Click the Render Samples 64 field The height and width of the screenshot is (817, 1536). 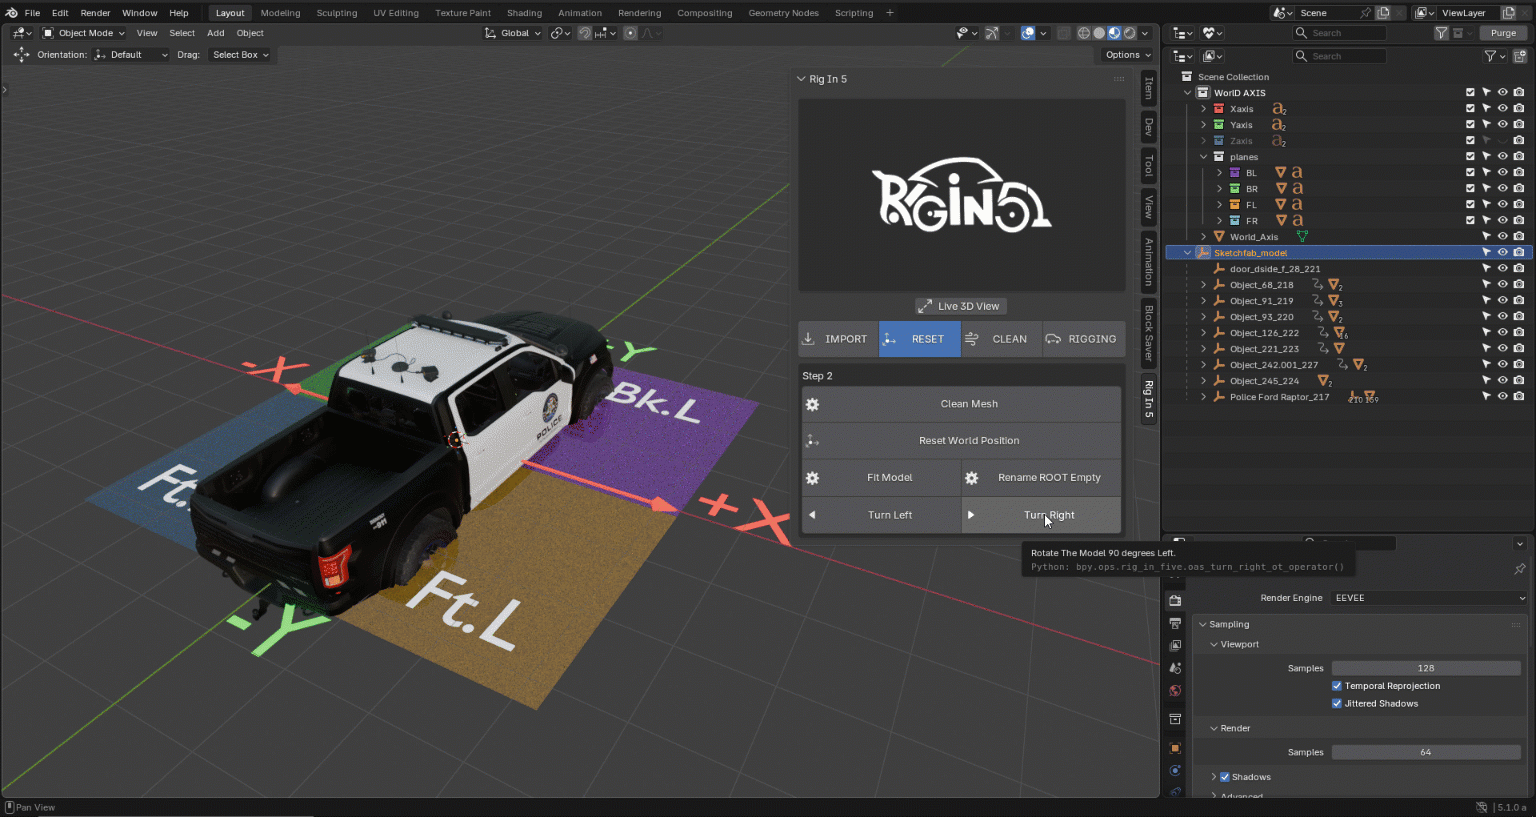point(1426,752)
